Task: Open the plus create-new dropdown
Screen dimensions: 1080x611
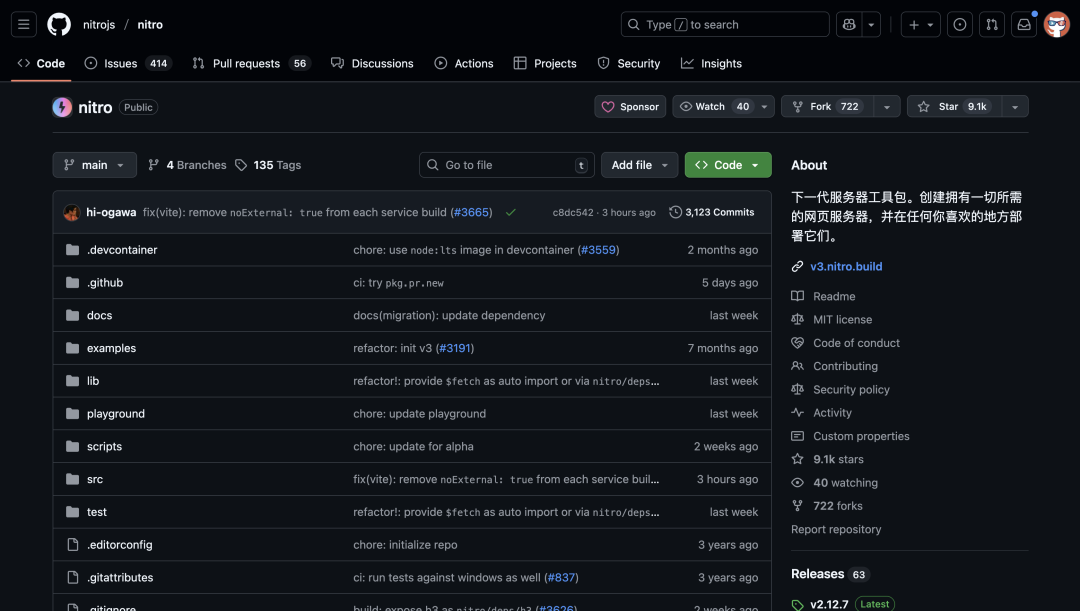Action: pos(921,25)
